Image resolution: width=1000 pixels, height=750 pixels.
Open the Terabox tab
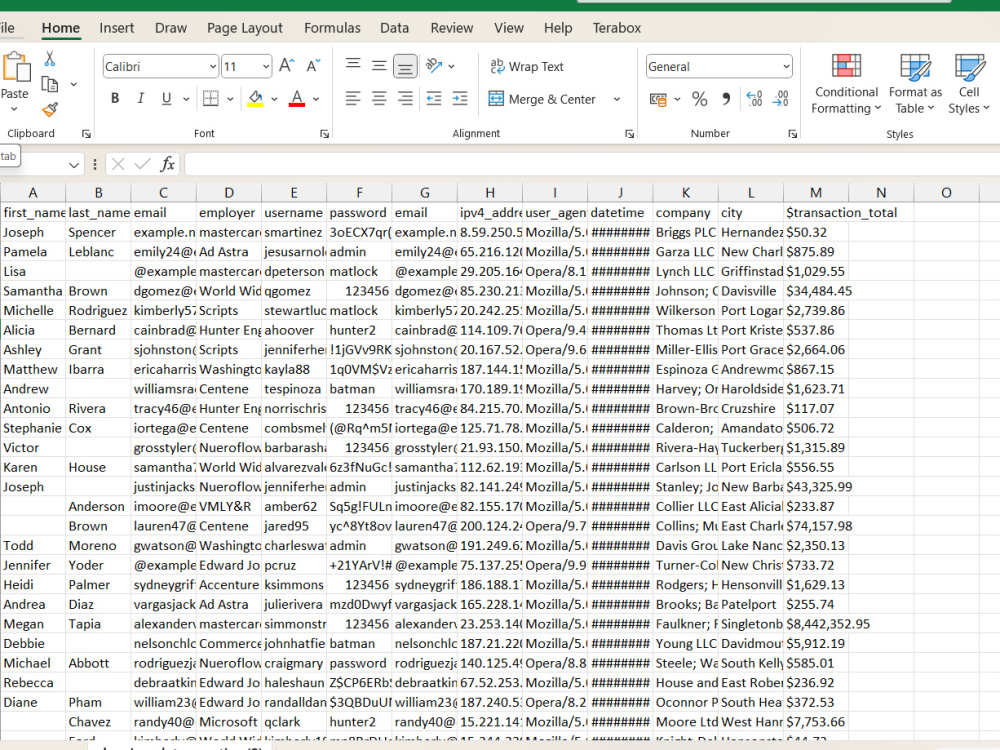coord(617,28)
